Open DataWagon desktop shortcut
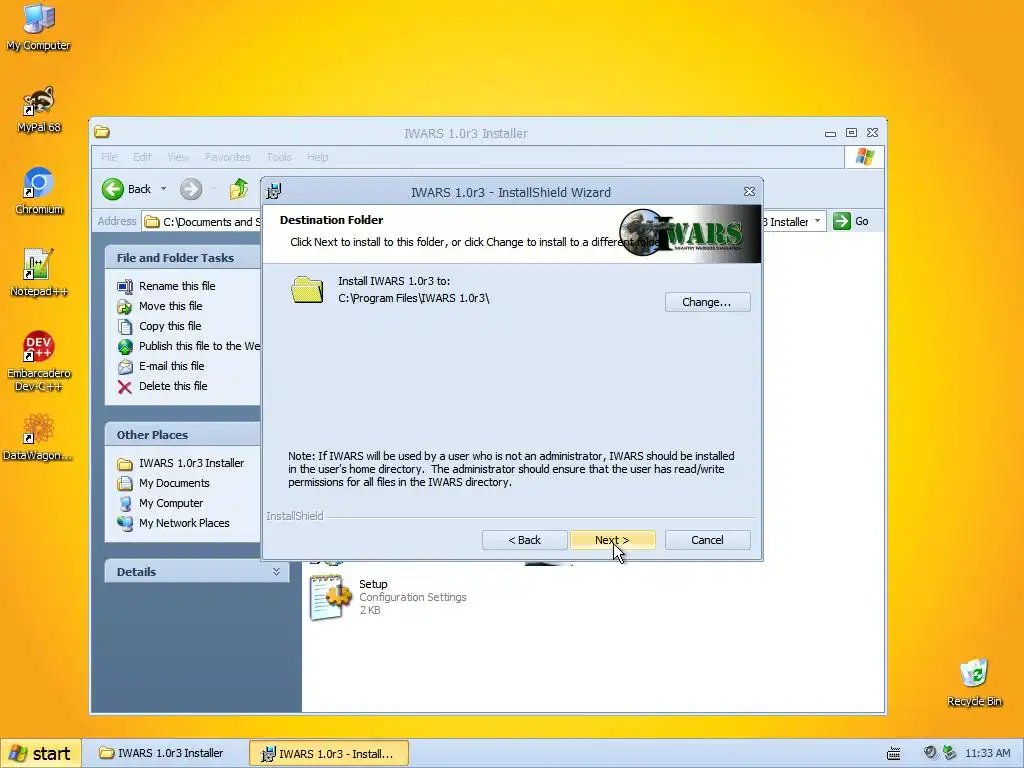The image size is (1024, 768). coord(37,437)
